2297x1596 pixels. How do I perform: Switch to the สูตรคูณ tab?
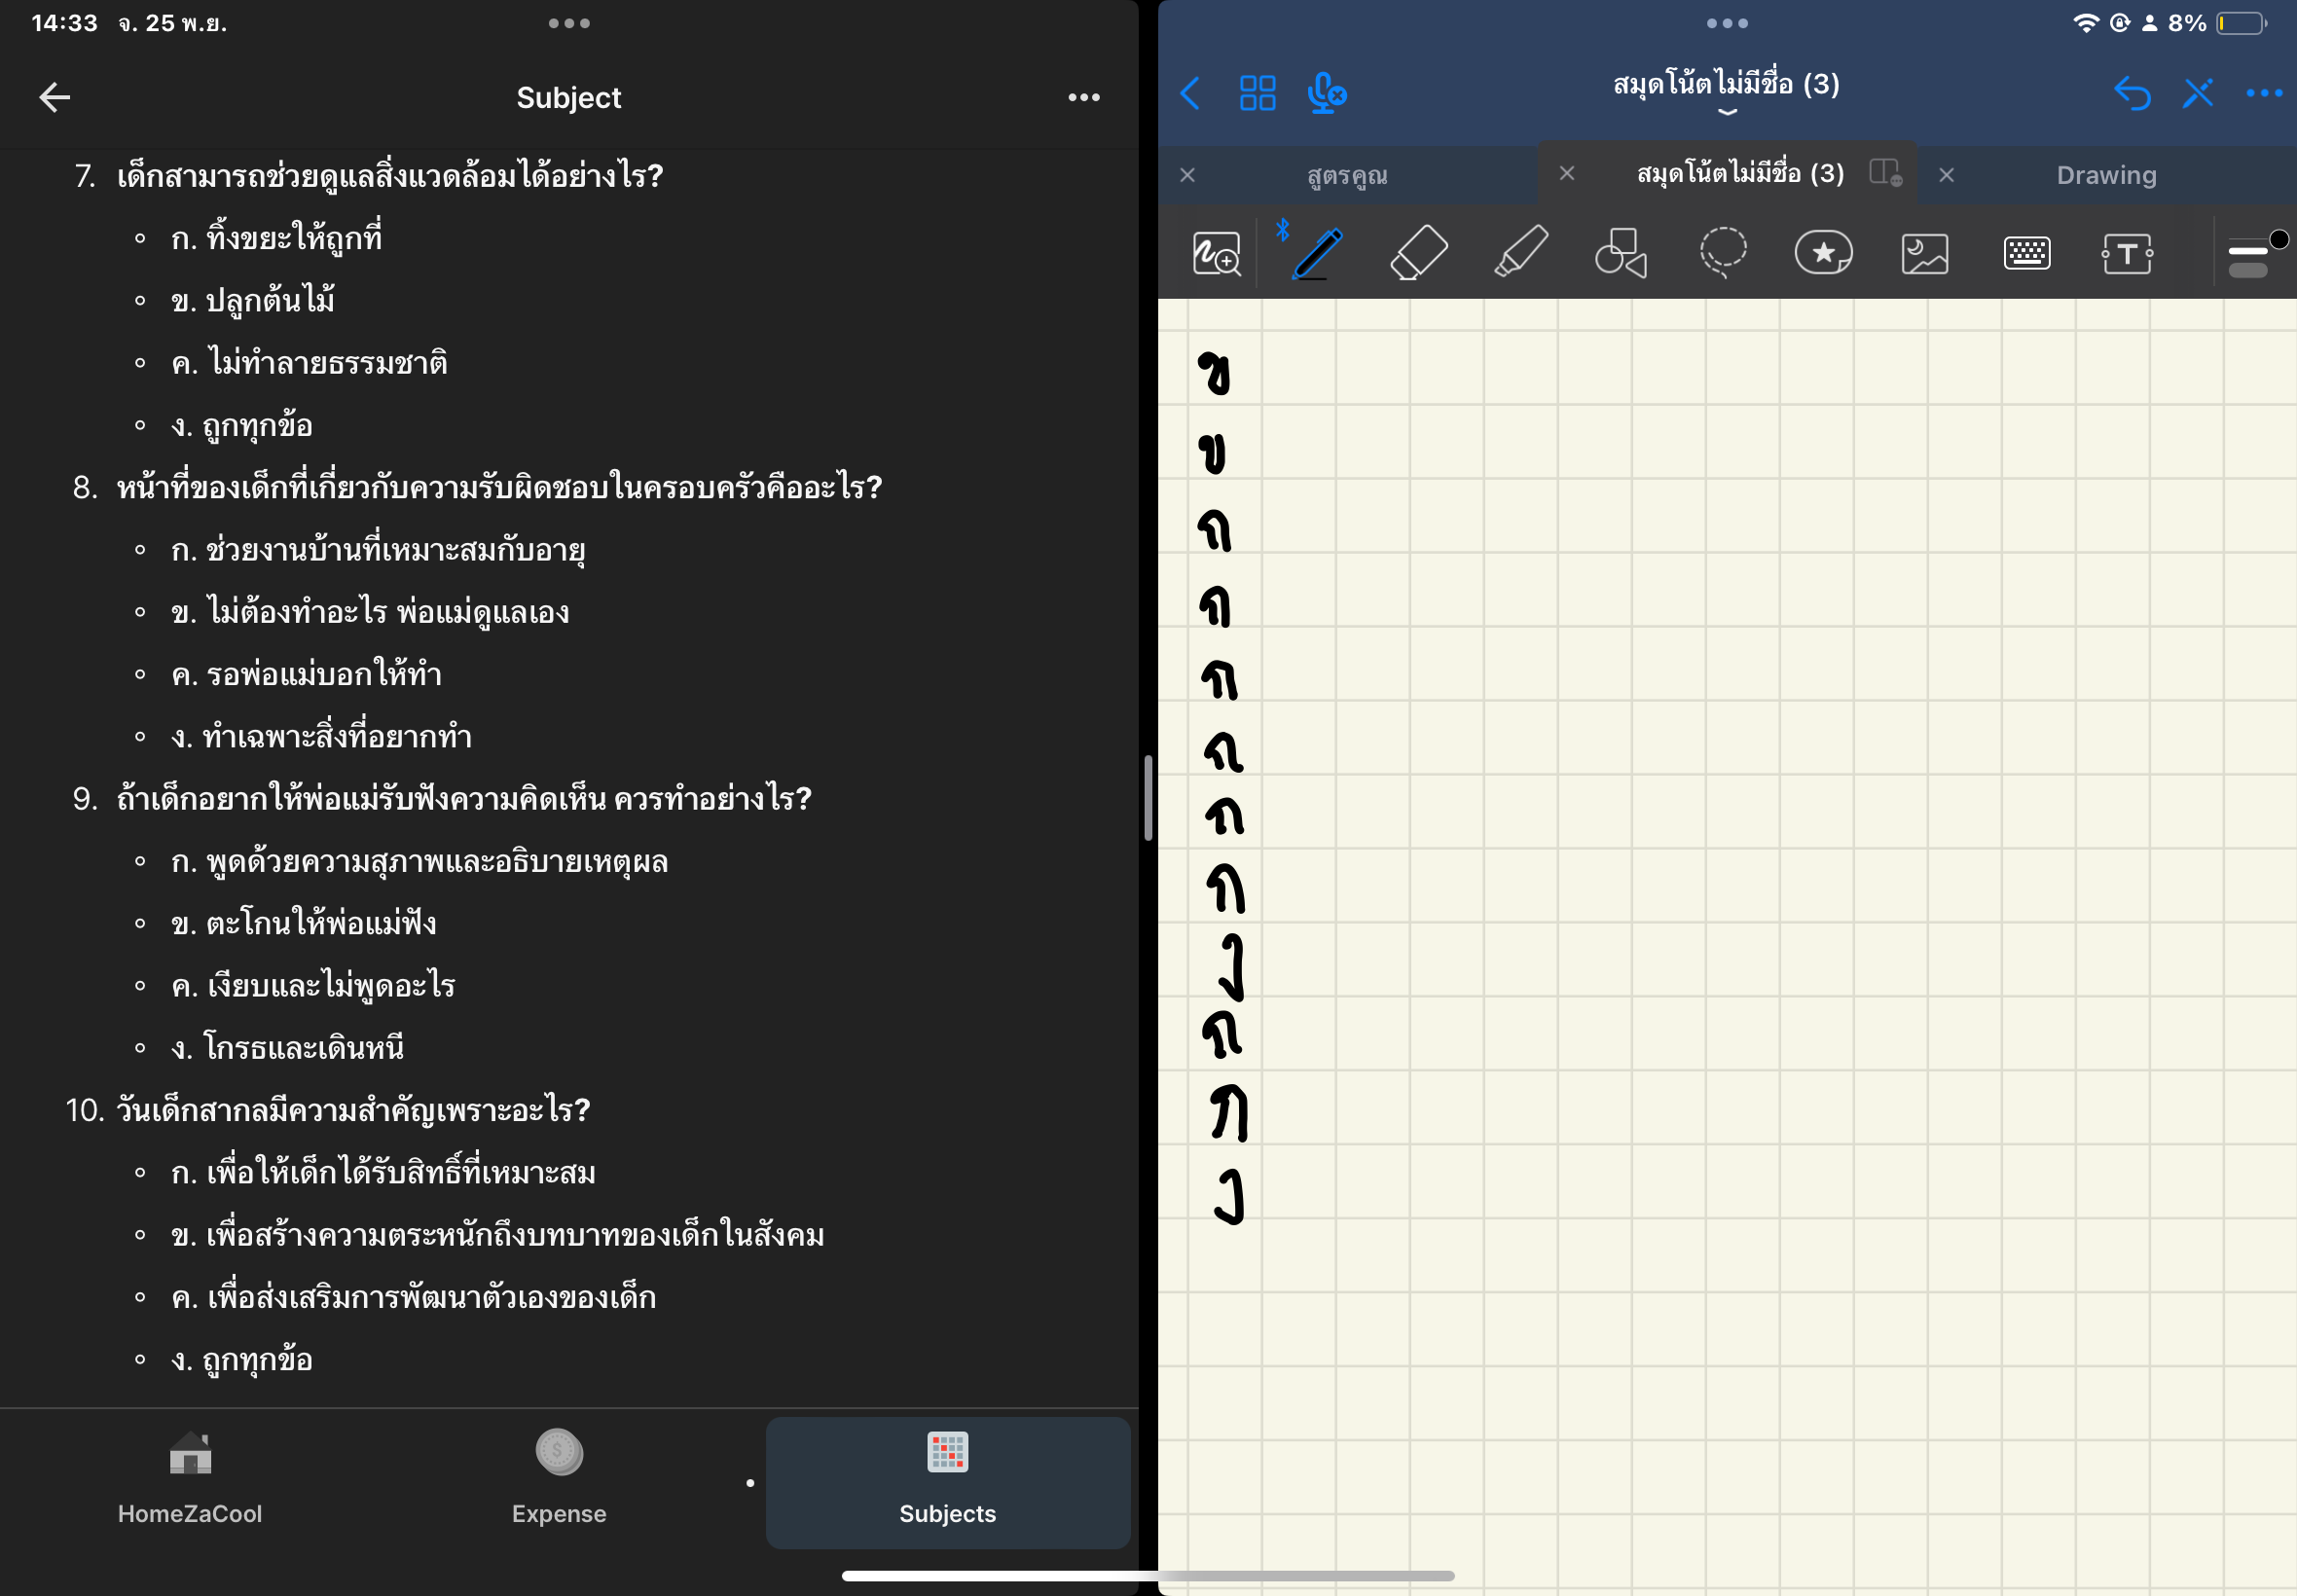pos(1347,175)
